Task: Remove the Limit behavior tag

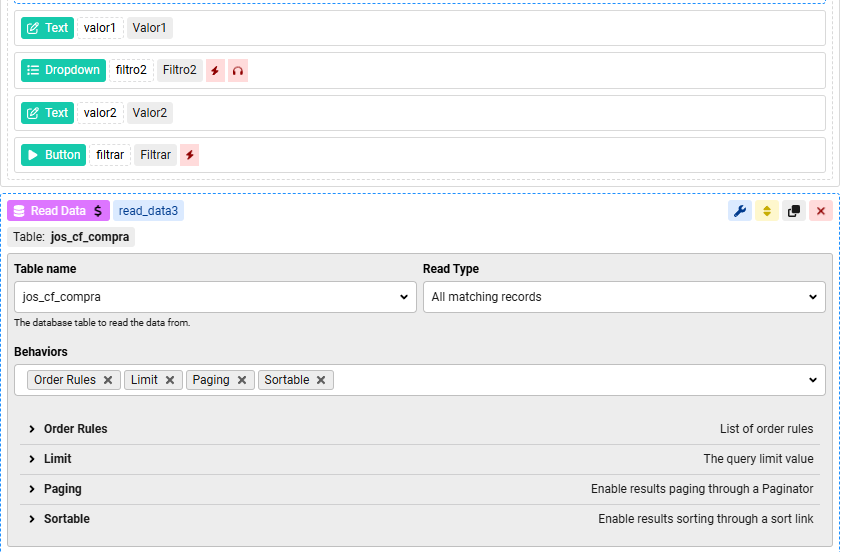Action: (x=170, y=380)
